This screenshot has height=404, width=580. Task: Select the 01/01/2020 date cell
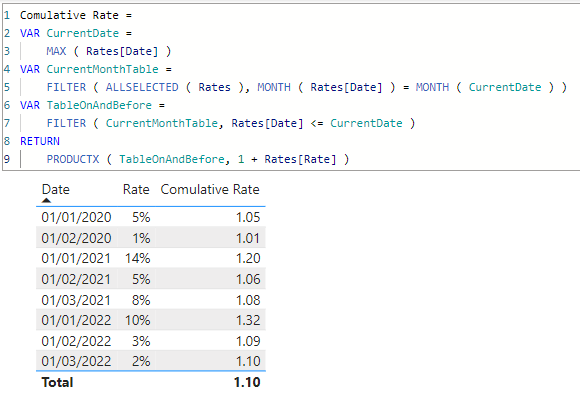(76, 217)
